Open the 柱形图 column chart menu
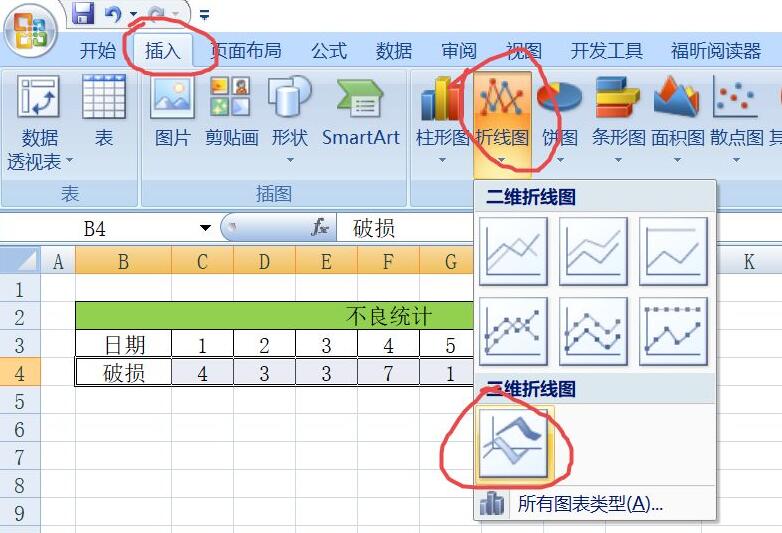 (442, 120)
